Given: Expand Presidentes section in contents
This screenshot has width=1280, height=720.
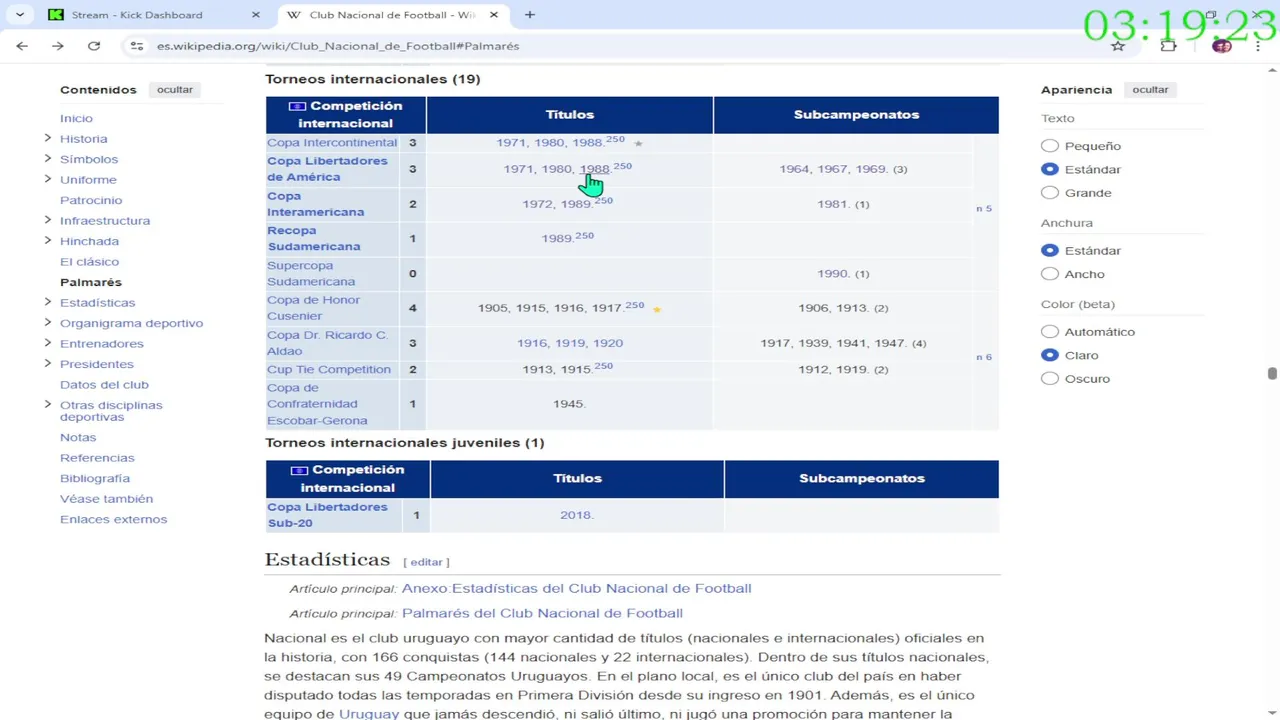Looking at the screenshot, I should (x=47, y=364).
